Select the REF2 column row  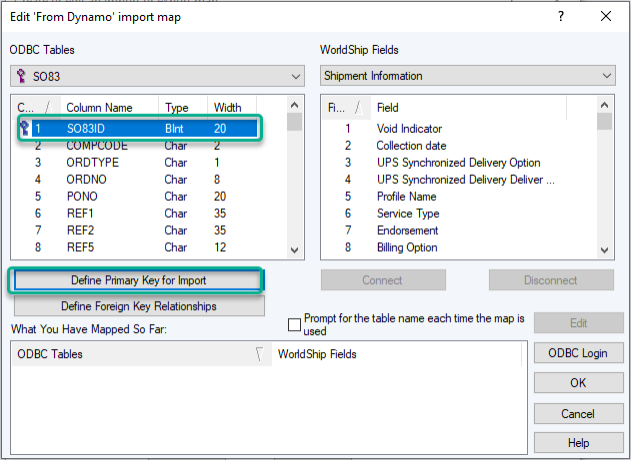coord(138,230)
